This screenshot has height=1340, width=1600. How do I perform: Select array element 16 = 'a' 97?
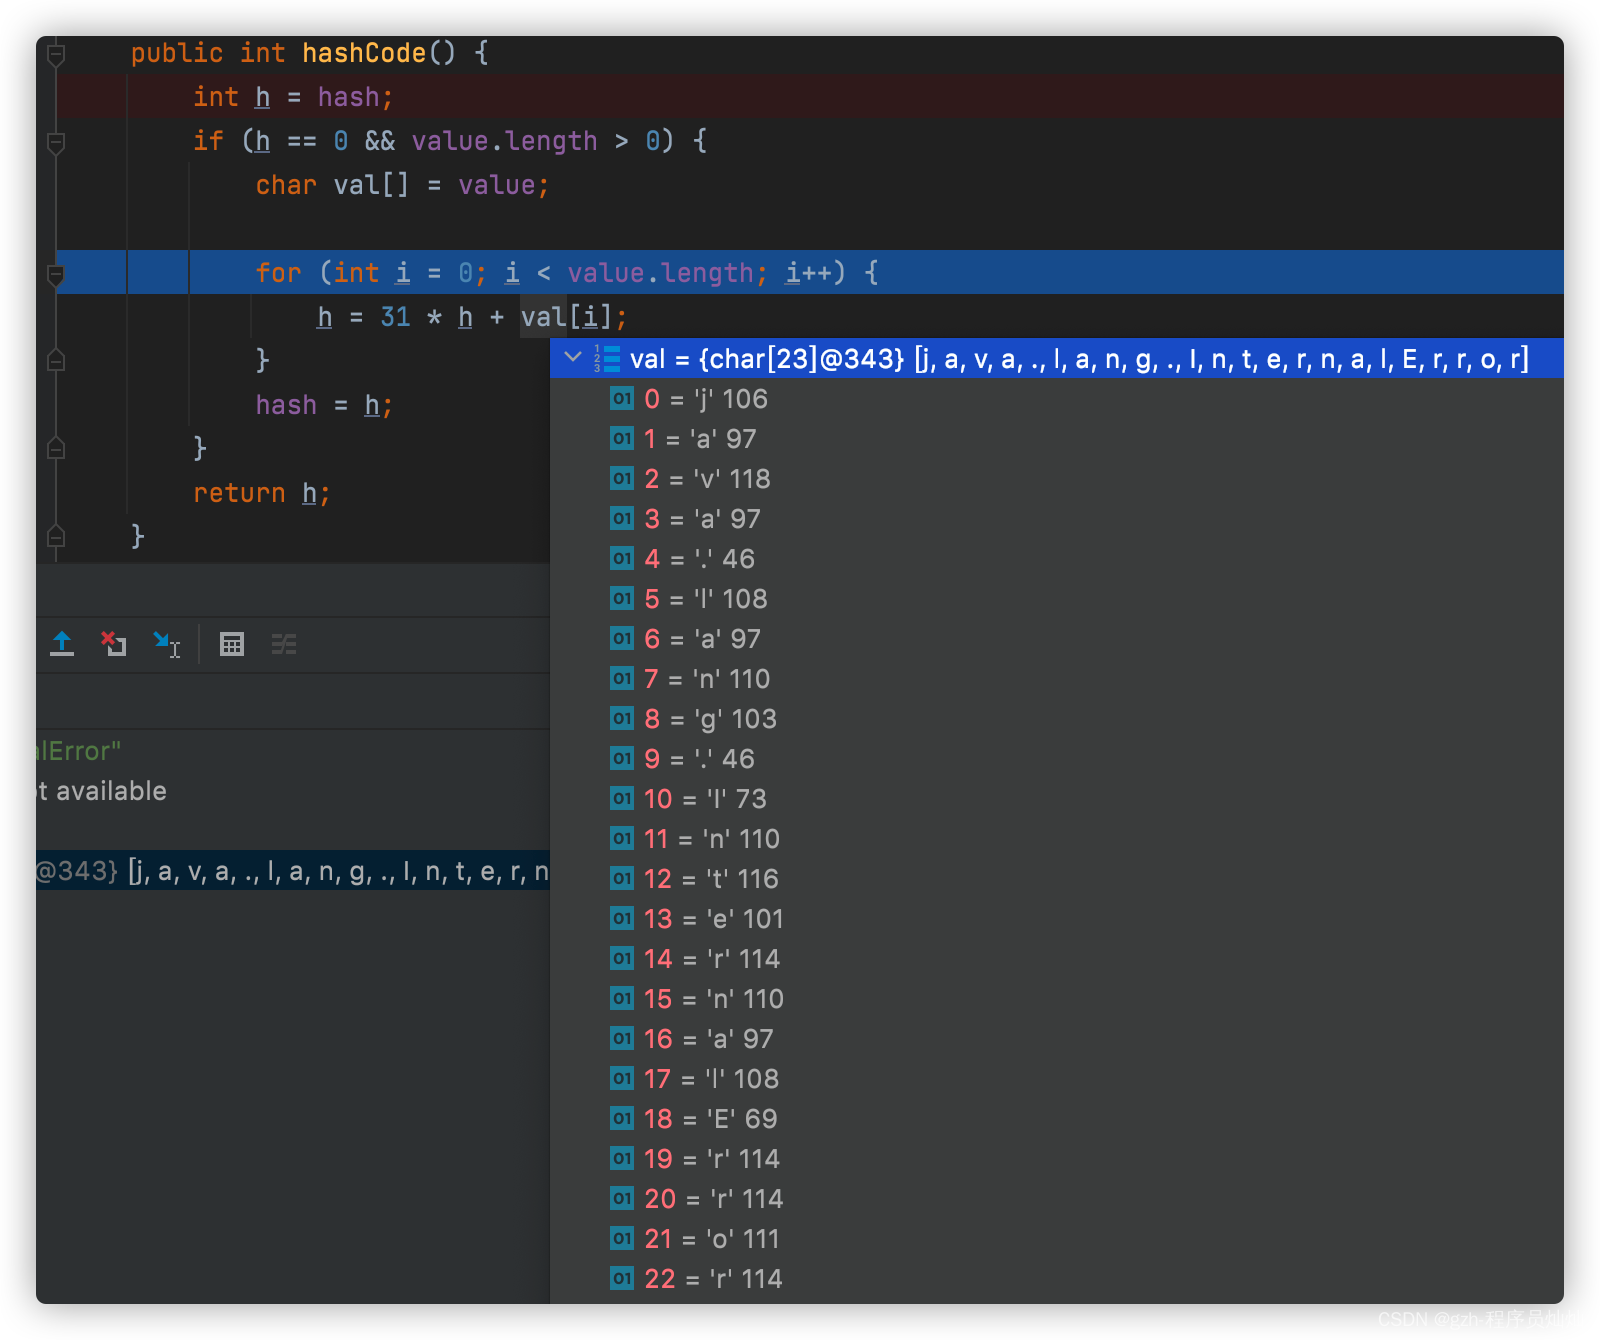1056,1039
